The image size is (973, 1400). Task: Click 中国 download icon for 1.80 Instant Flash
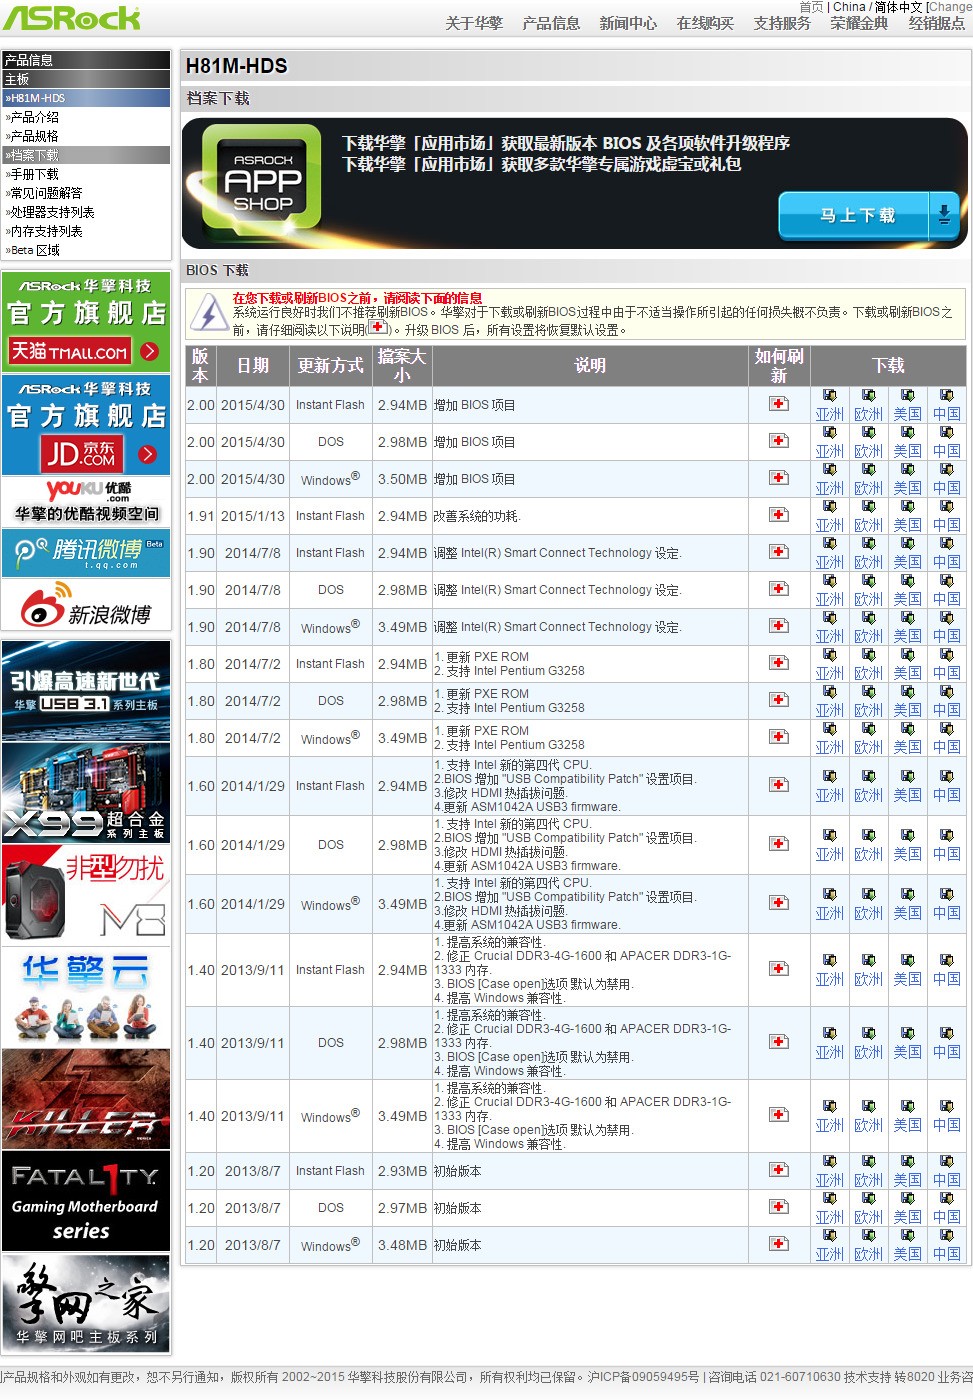[946, 654]
